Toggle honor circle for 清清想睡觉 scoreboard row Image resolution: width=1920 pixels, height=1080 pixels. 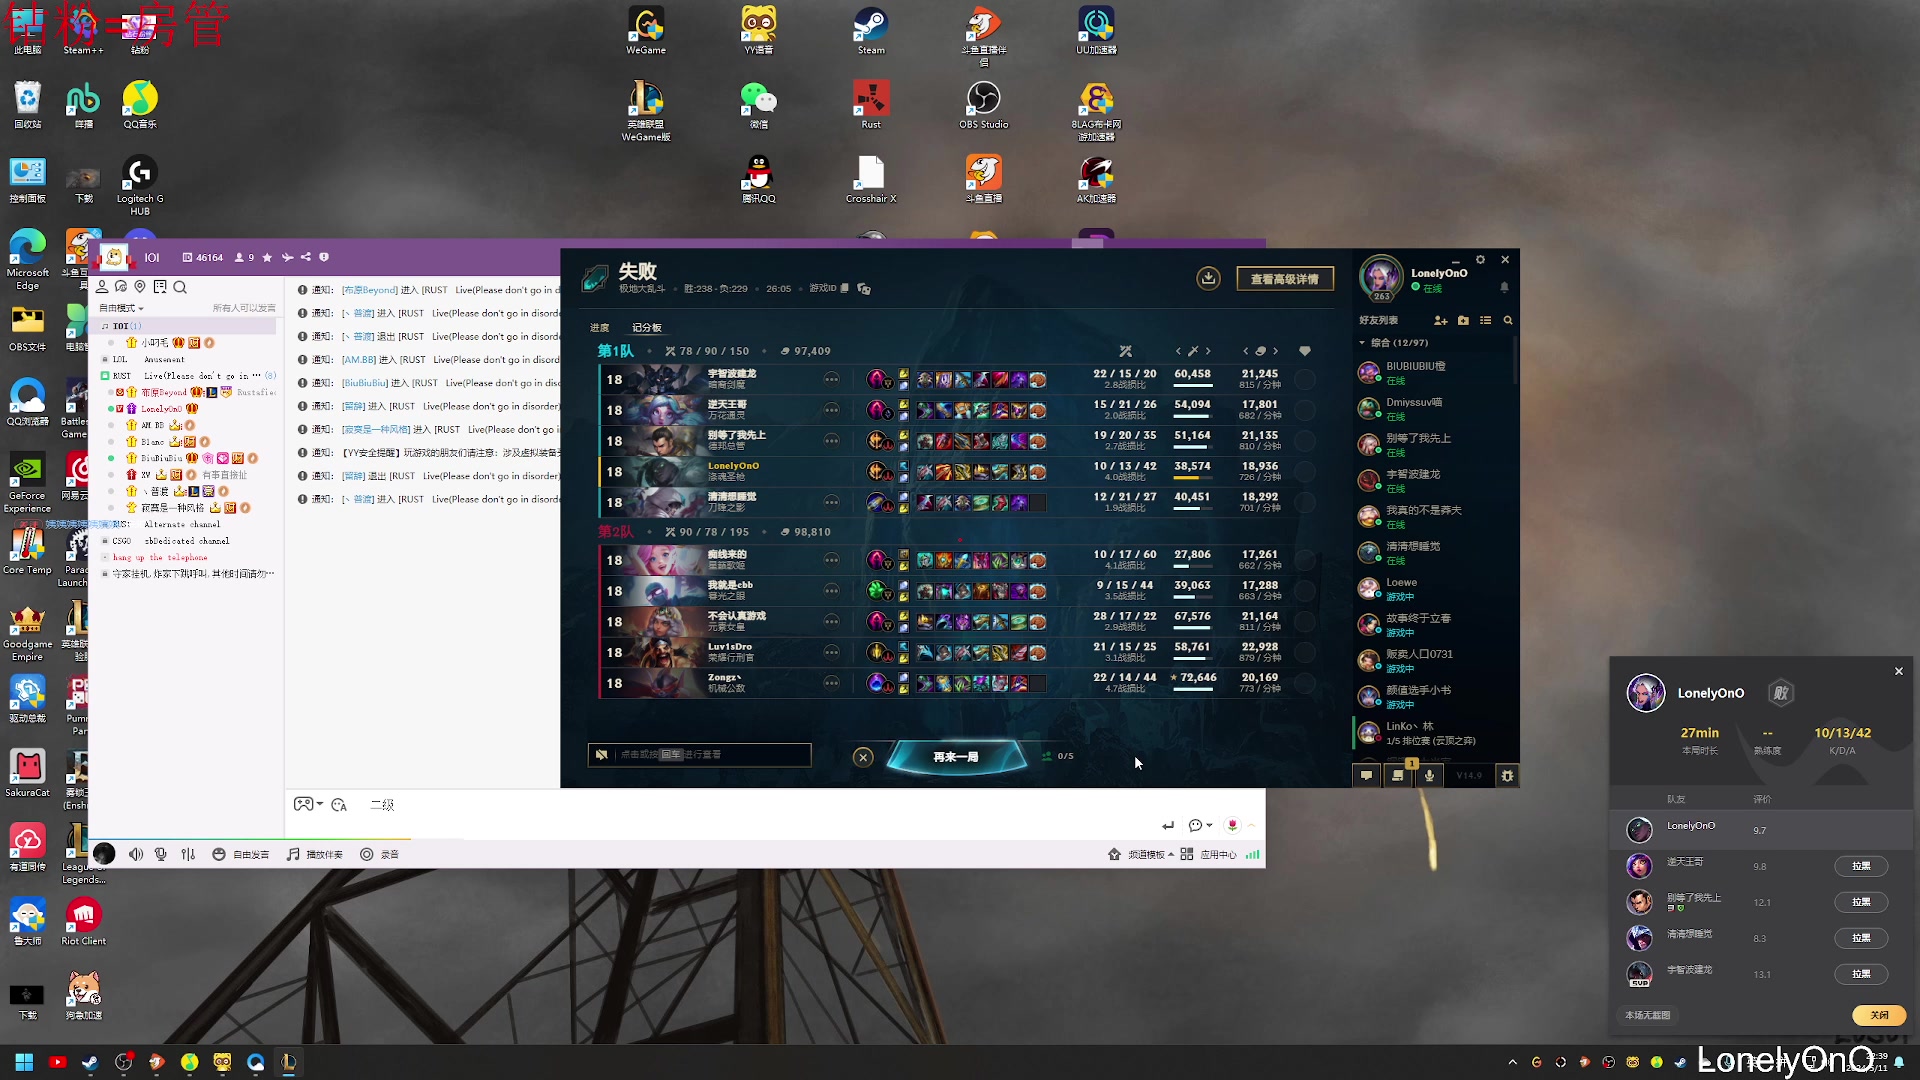pyautogui.click(x=1305, y=502)
